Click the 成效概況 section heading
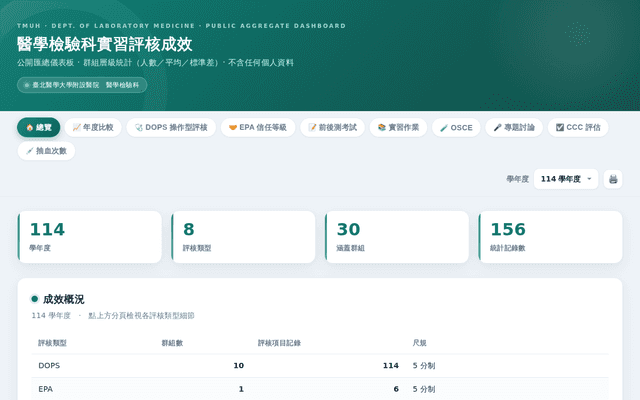640x400 pixels. (63, 299)
